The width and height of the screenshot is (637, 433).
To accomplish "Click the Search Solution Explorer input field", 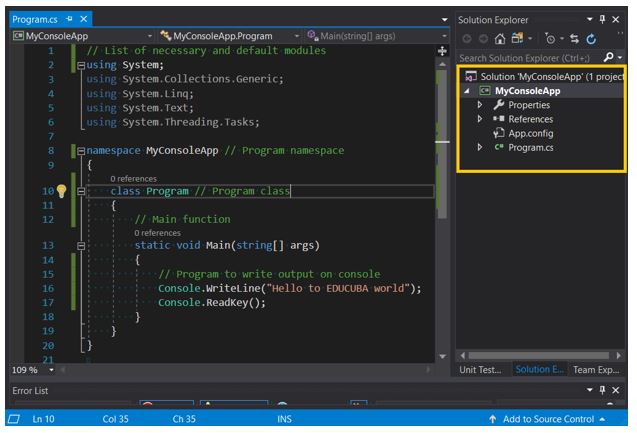I will [525, 58].
